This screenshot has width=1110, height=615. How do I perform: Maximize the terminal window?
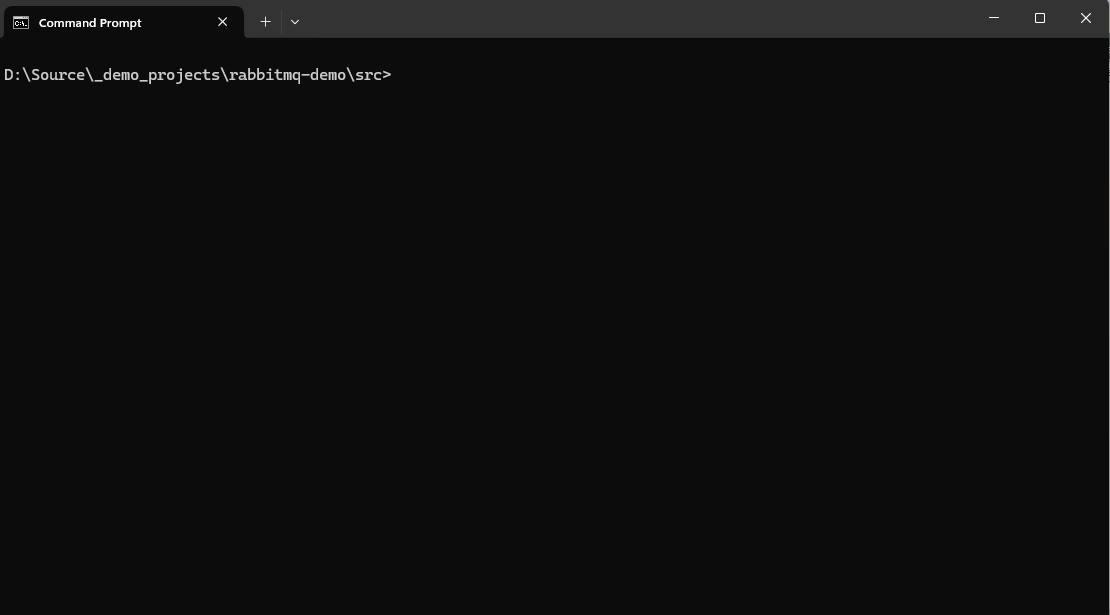click(1040, 18)
